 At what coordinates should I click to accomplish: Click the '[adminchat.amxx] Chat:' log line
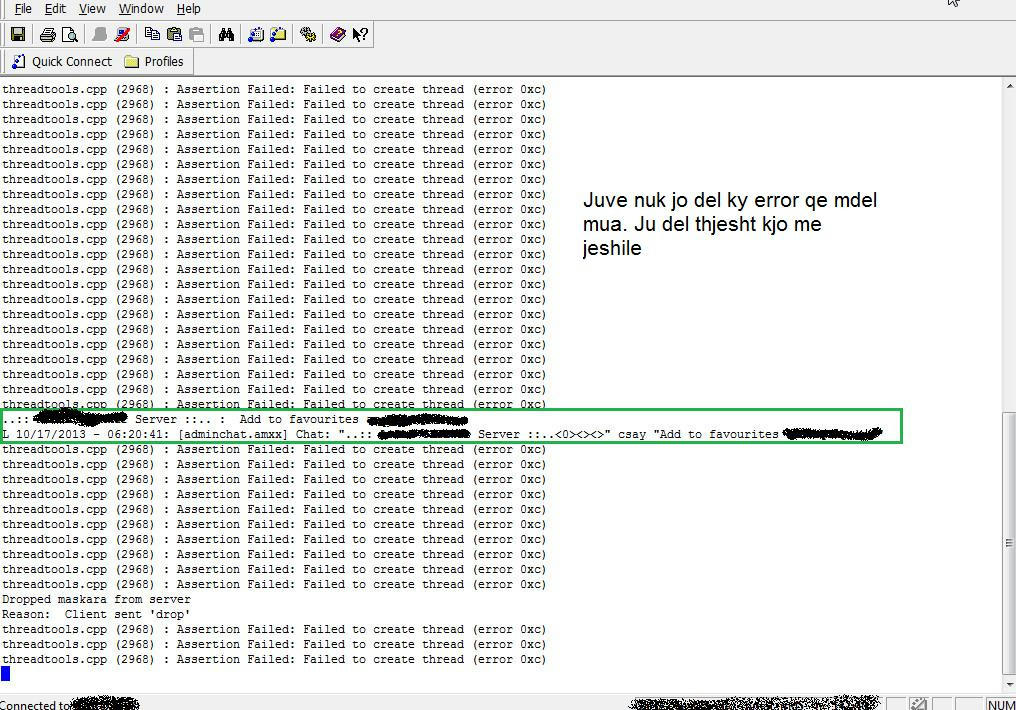point(443,434)
